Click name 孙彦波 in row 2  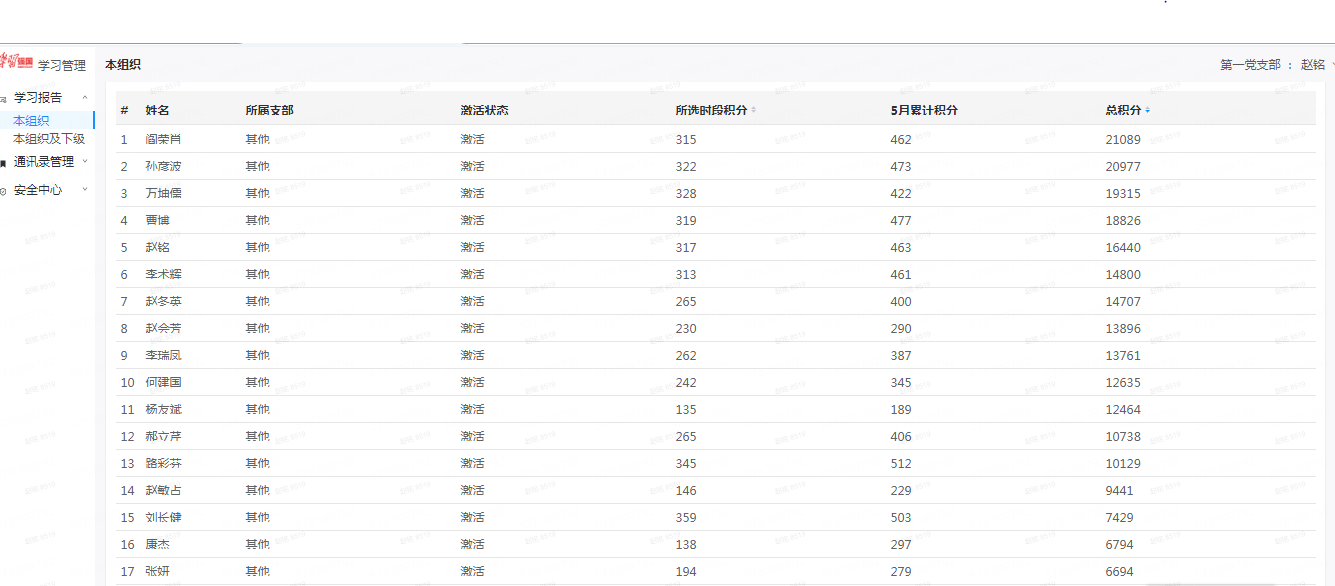tap(164, 166)
